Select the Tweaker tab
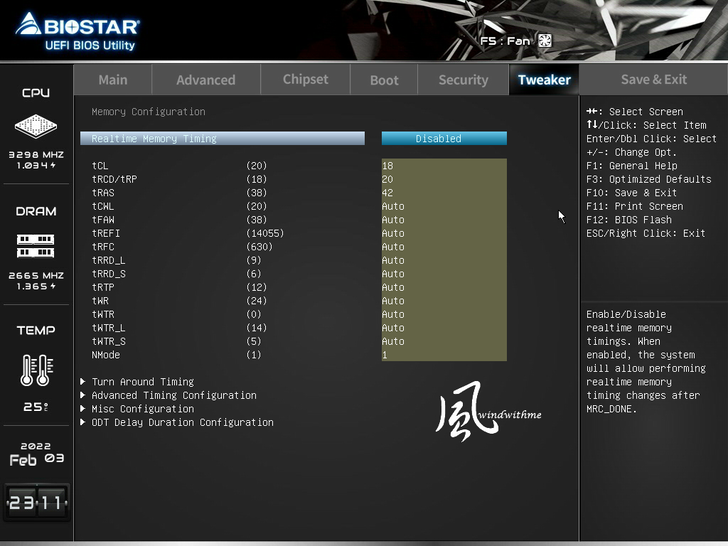This screenshot has width=728, height=546. 544,80
